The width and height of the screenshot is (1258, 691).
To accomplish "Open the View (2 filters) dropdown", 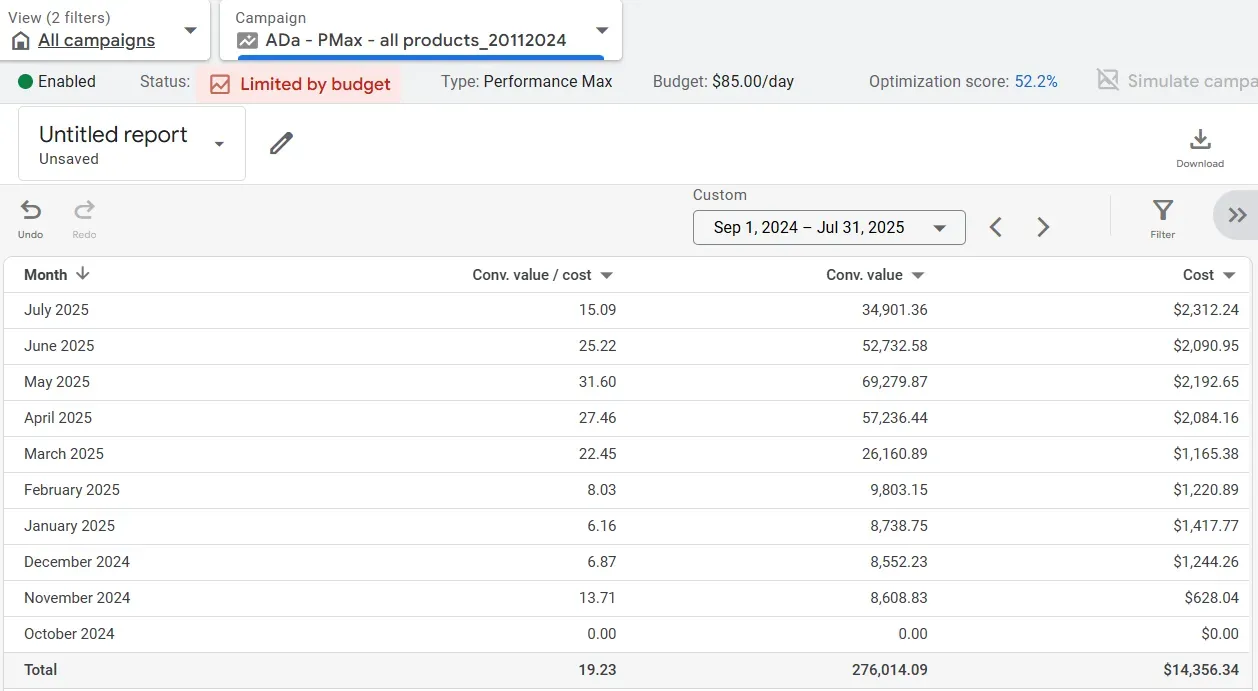I will click(189, 30).
